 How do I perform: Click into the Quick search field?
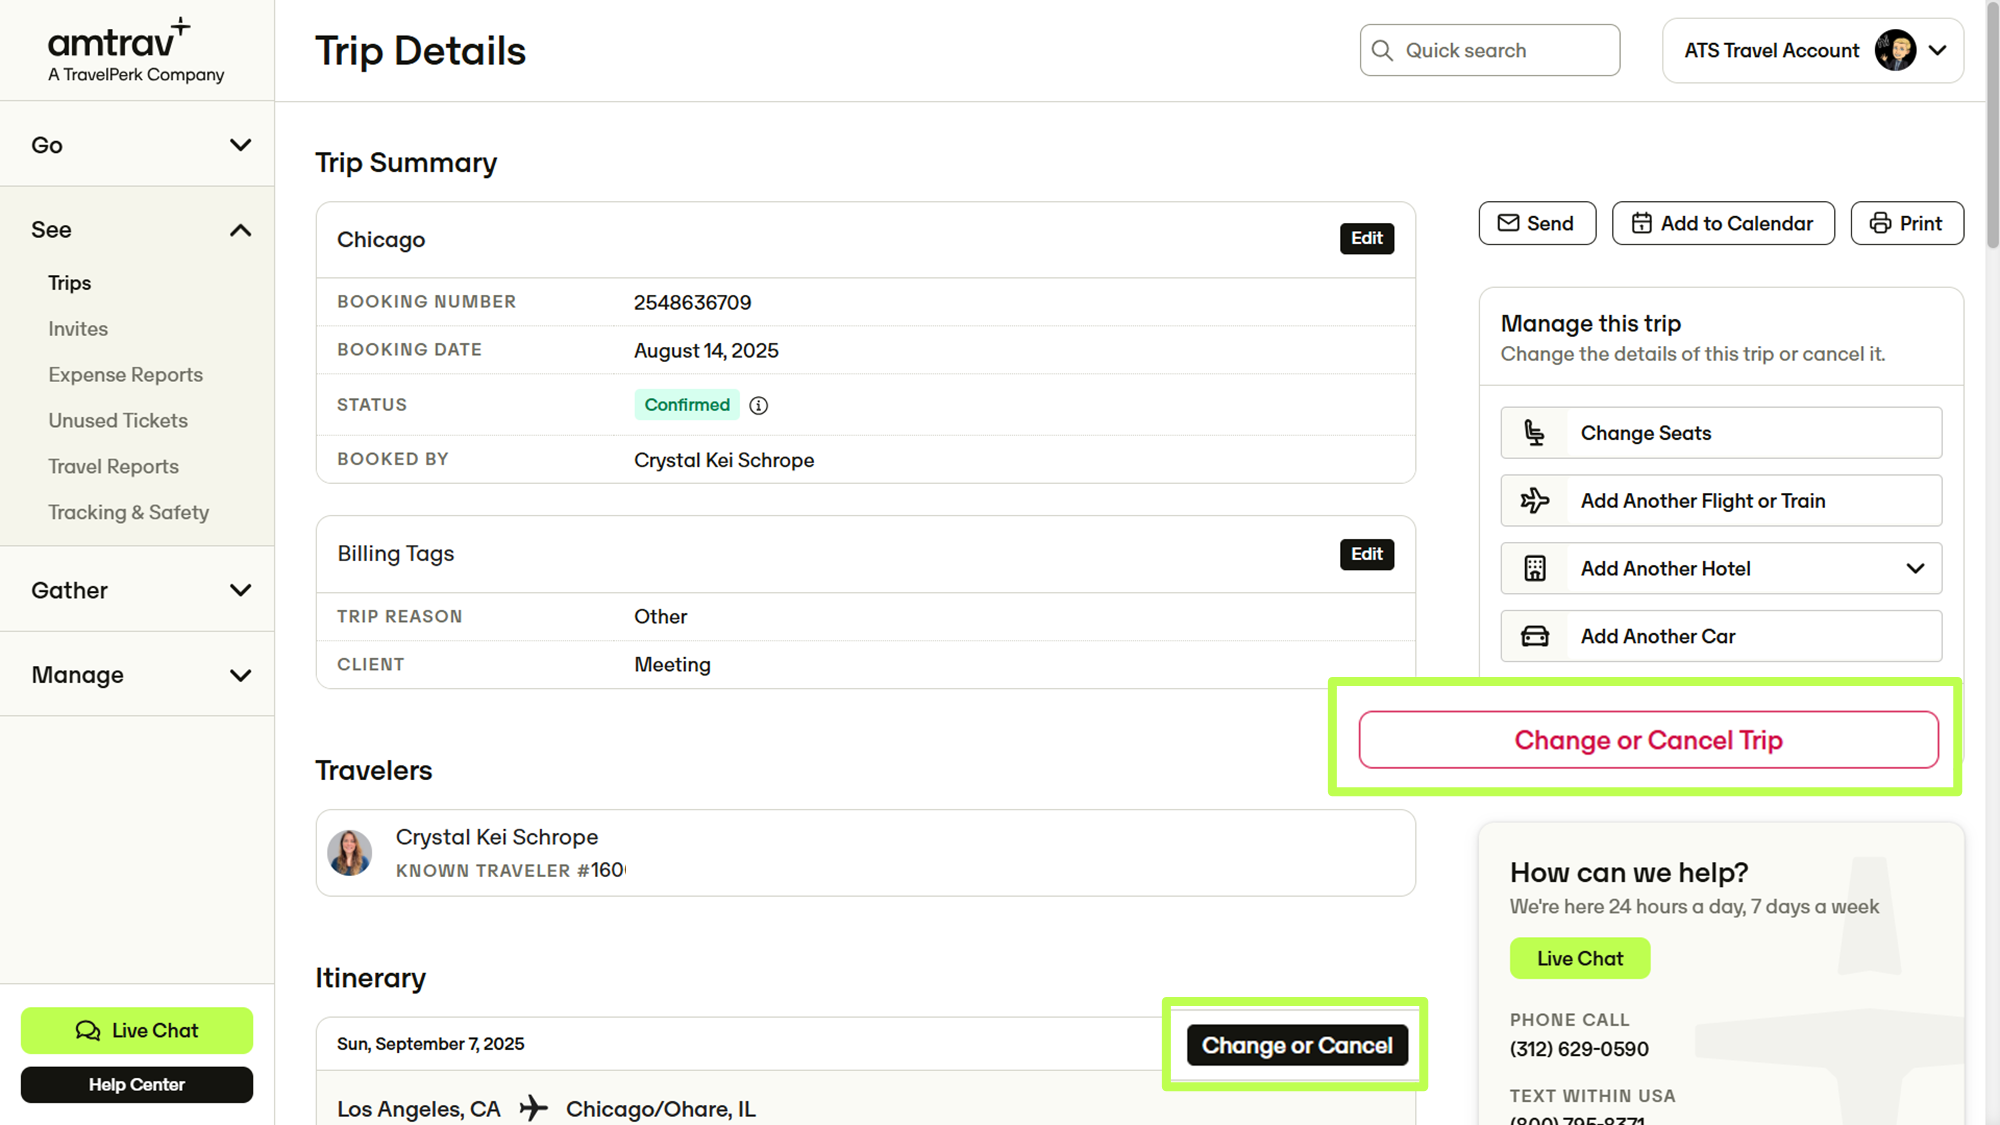(1490, 50)
